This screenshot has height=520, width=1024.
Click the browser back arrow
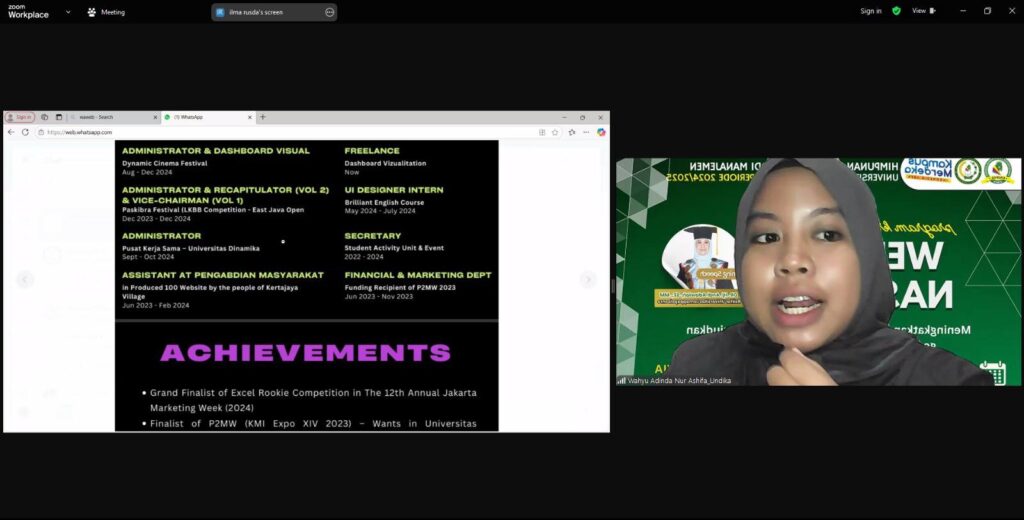click(x=12, y=132)
